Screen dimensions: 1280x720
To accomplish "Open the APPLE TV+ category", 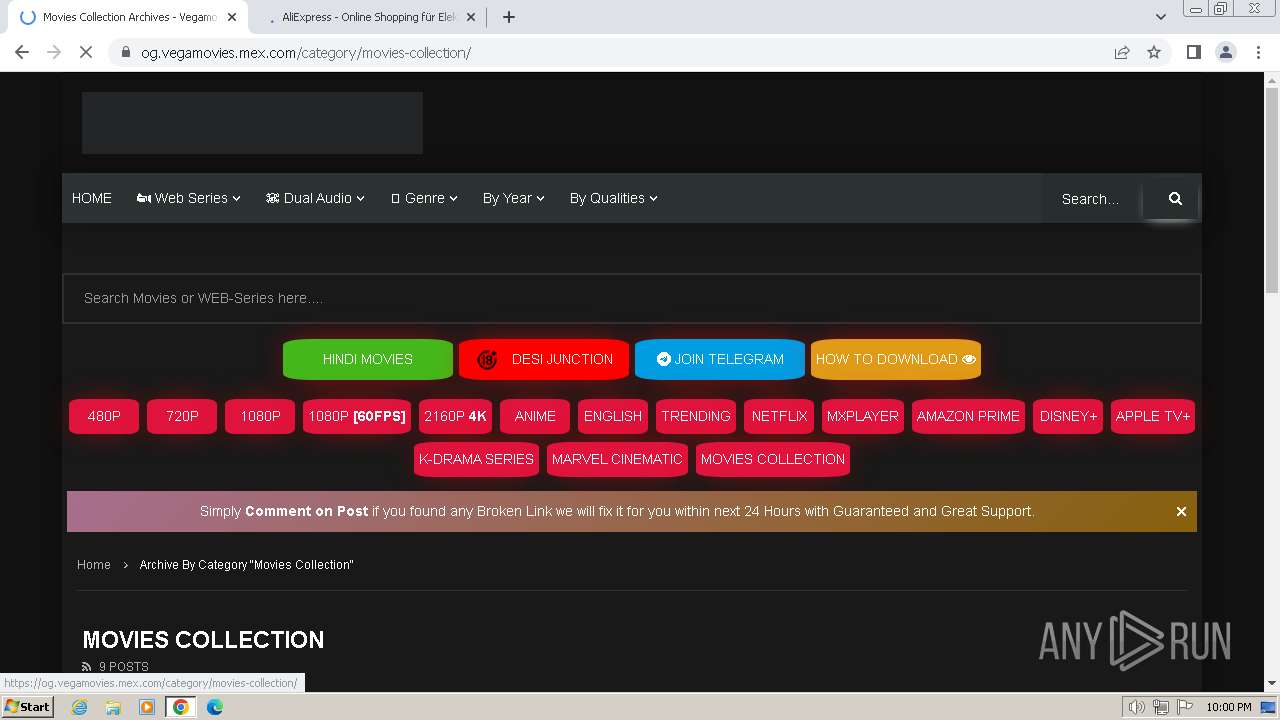I will tap(1153, 416).
